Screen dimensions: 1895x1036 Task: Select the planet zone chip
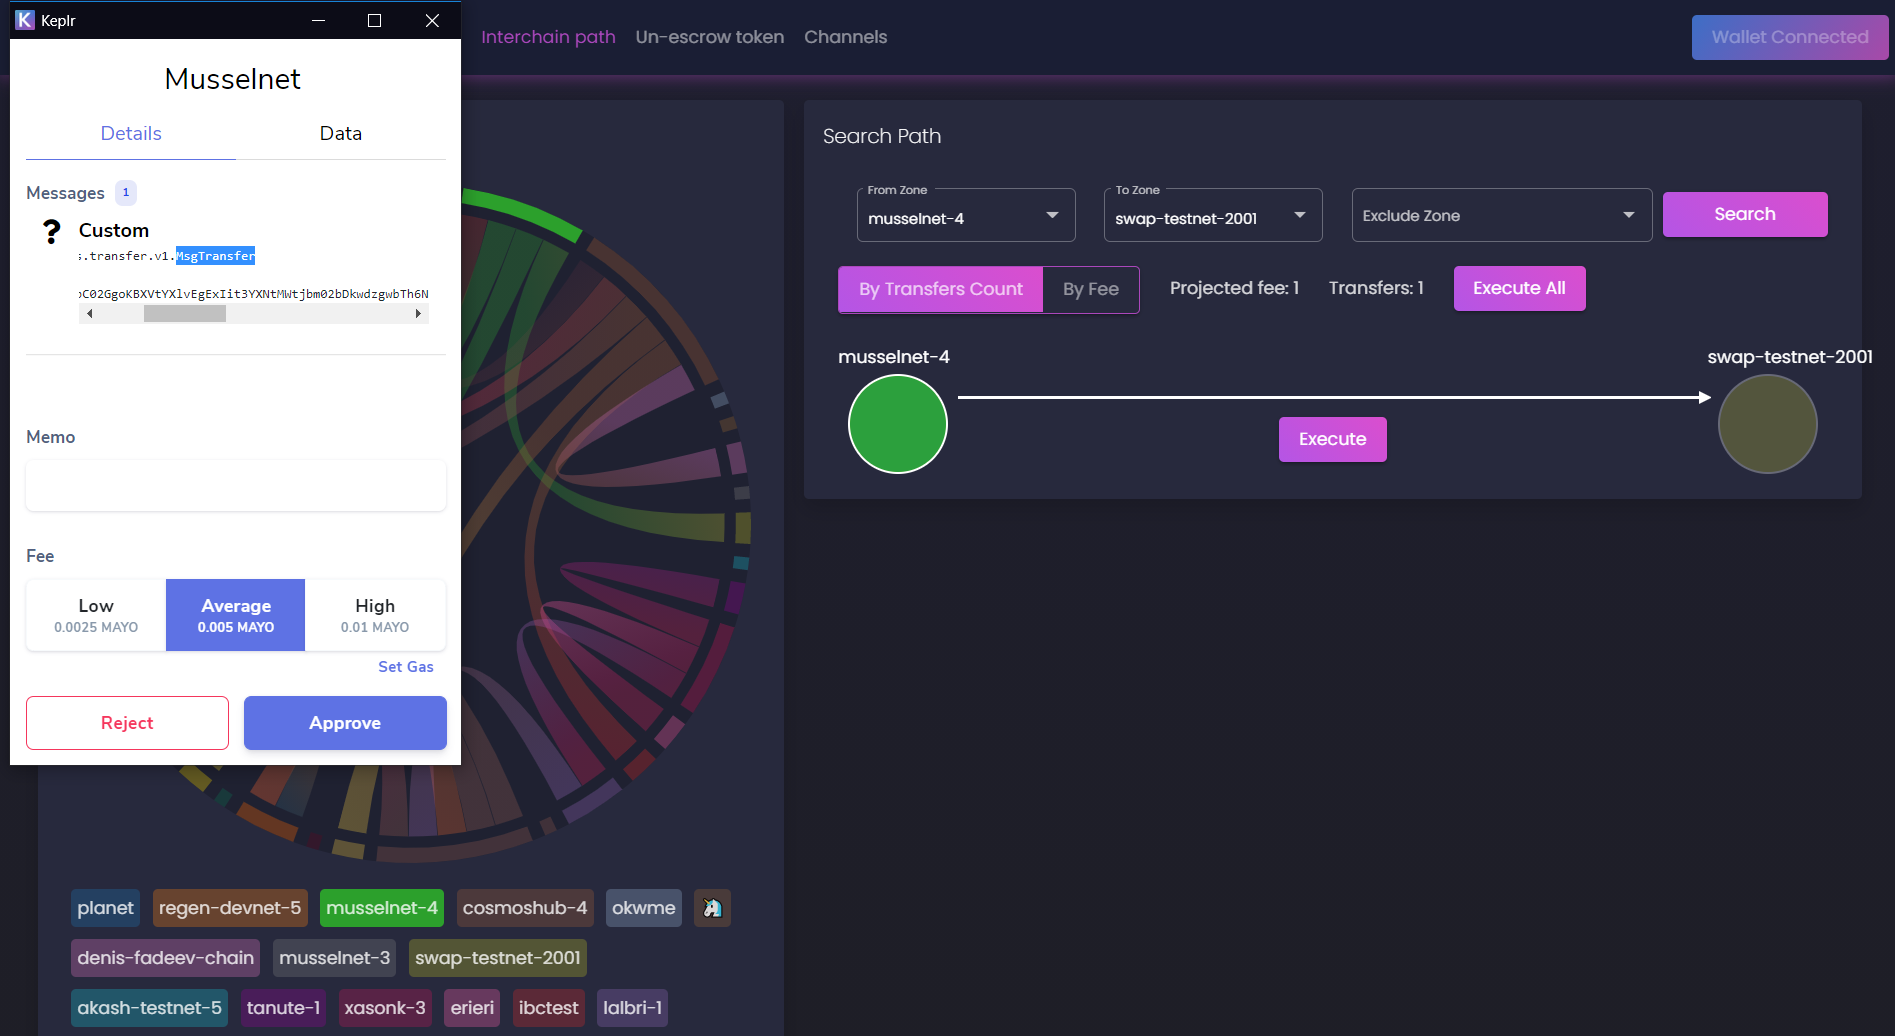105,908
